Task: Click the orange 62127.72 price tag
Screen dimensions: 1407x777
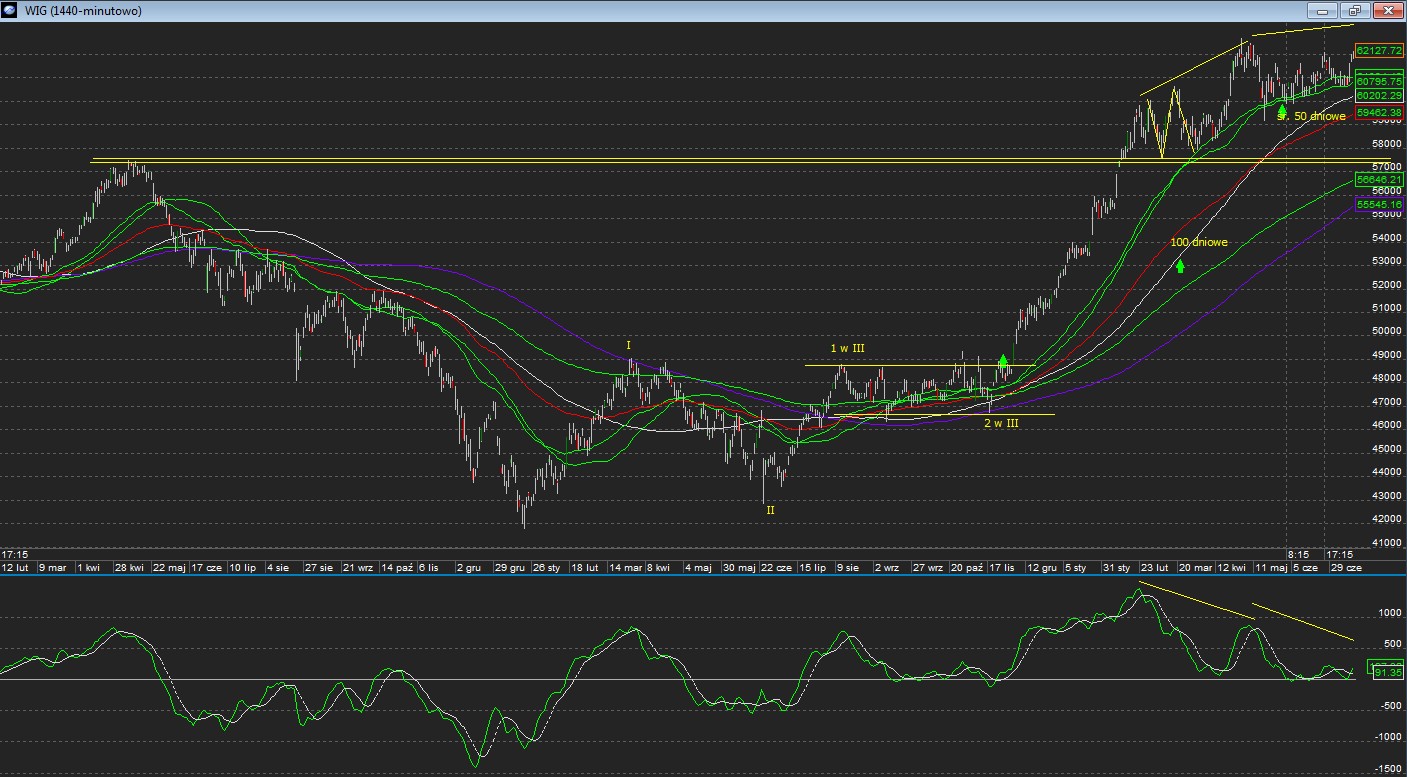Action: click(1379, 50)
